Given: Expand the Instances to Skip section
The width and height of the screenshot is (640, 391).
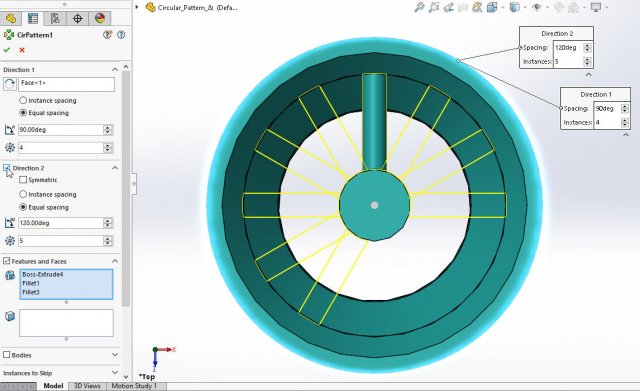Looking at the screenshot, I should click(x=115, y=373).
